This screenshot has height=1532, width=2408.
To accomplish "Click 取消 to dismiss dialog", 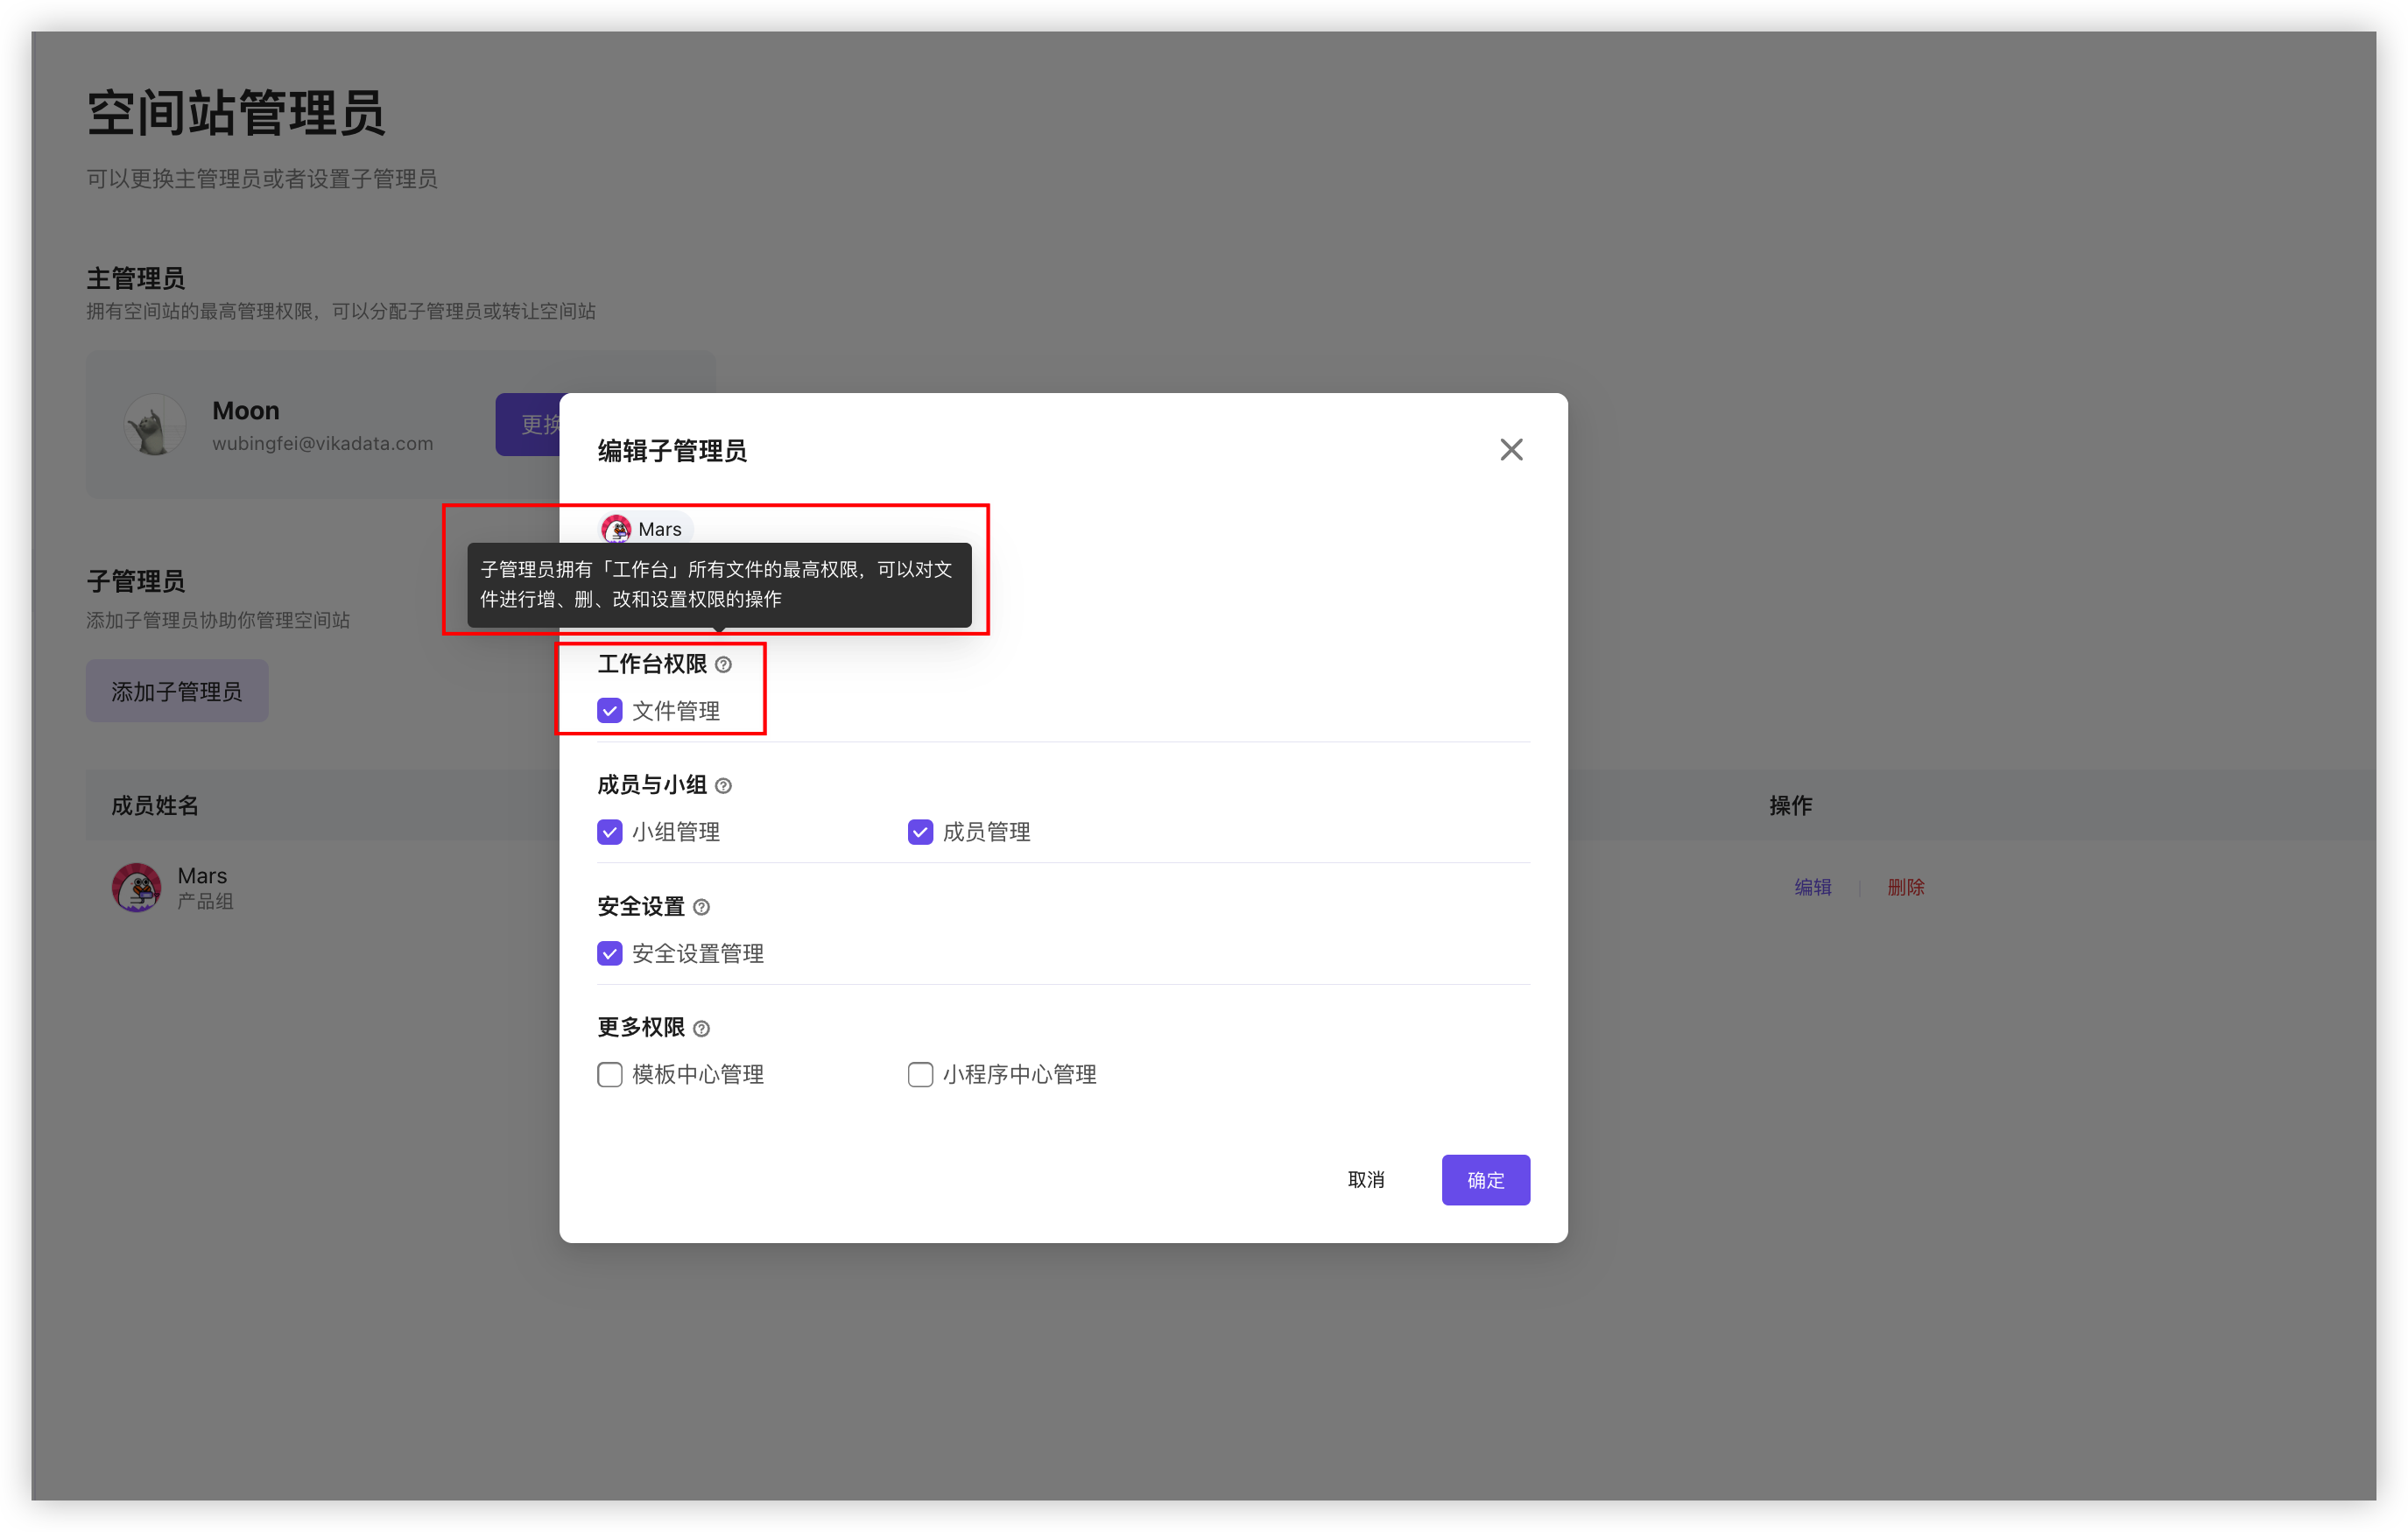I will [x=1369, y=1179].
